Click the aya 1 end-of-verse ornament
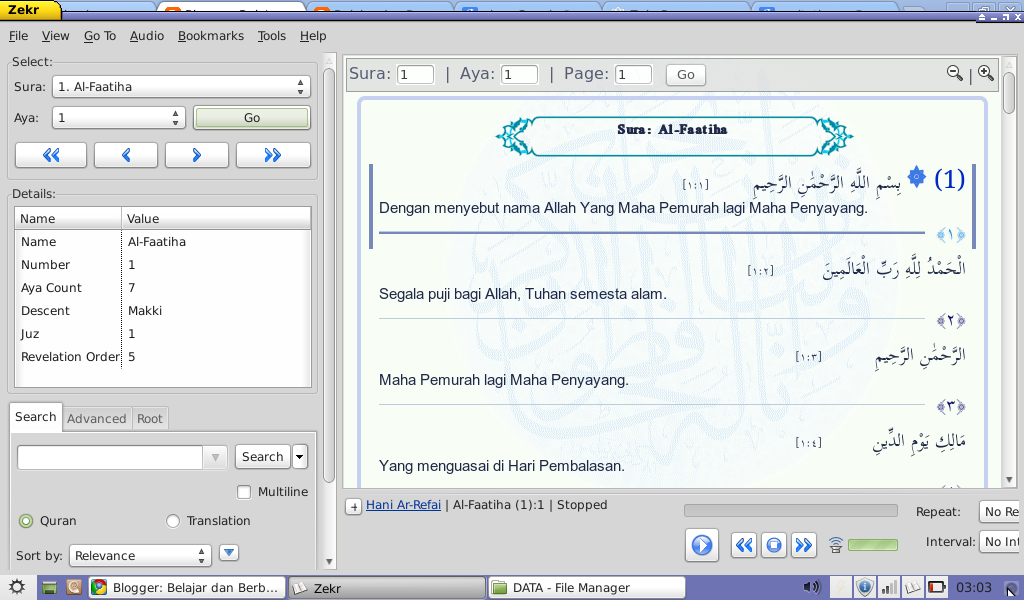 click(x=951, y=234)
